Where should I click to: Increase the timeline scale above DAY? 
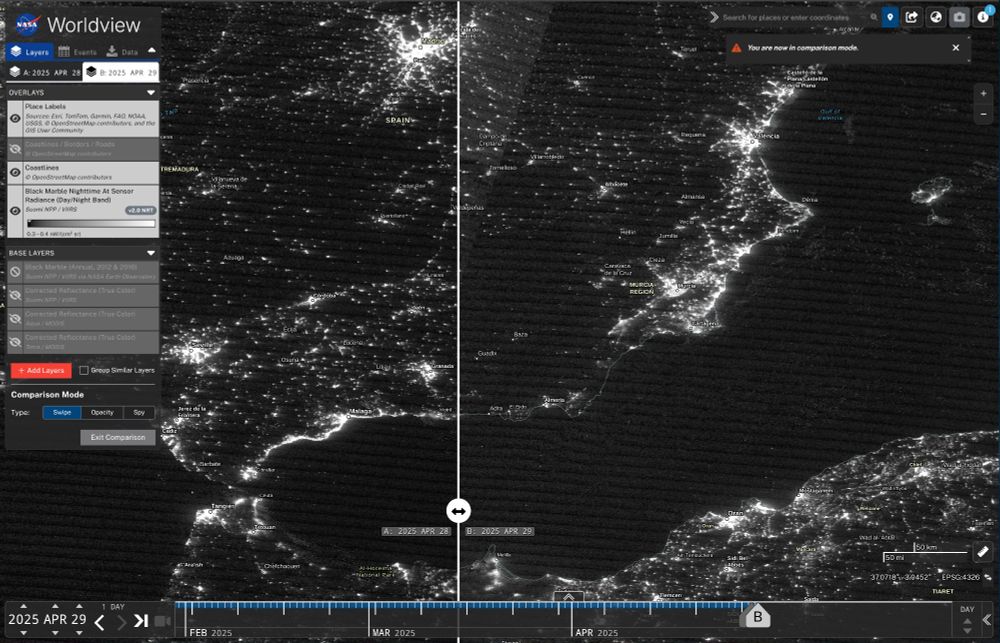coord(967,621)
